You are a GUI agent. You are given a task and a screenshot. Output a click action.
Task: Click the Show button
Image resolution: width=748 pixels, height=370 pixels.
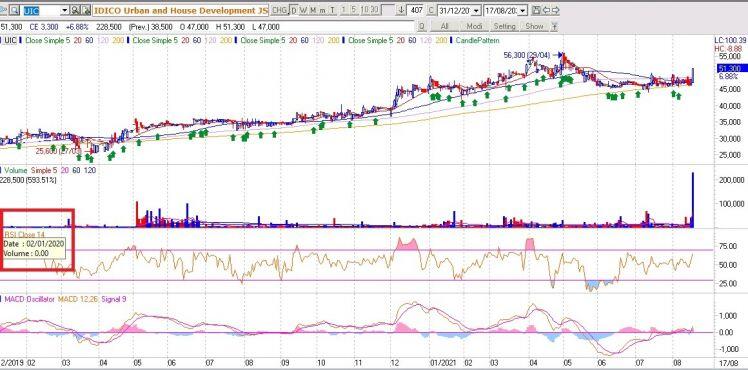(x=534, y=26)
